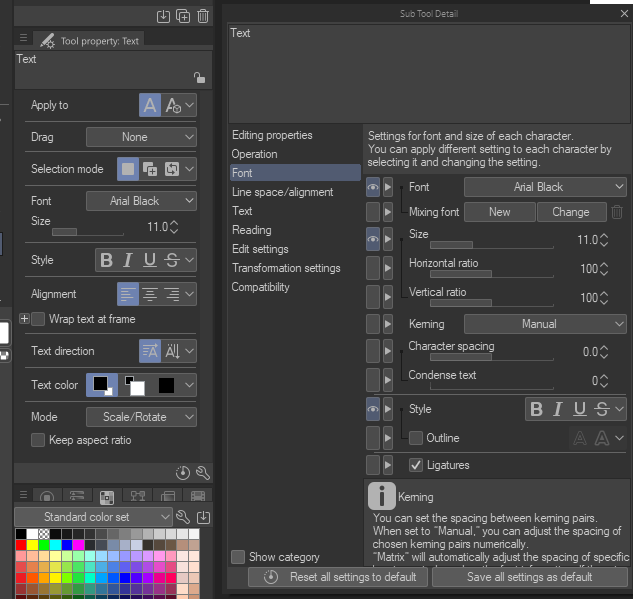
Task: Click the Horizontal ratio slider
Action: pyautogui.click(x=492, y=274)
